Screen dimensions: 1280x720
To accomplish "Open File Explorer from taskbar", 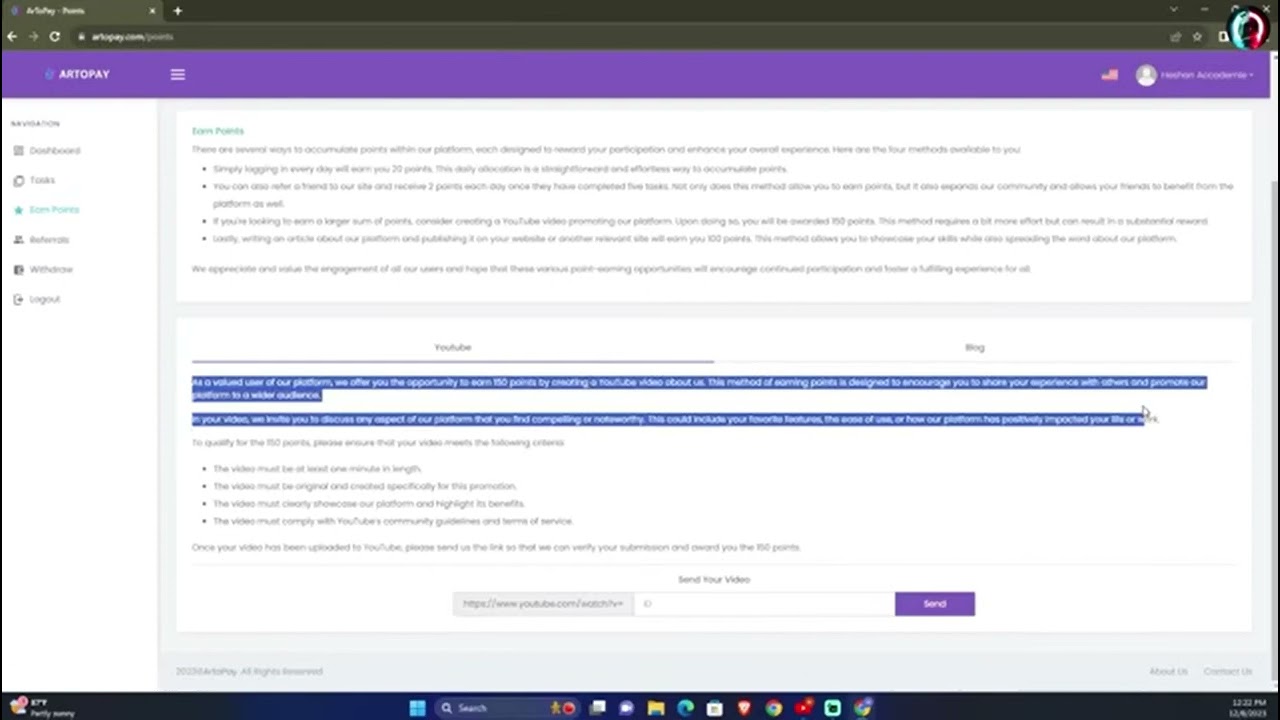I will pyautogui.click(x=656, y=708).
